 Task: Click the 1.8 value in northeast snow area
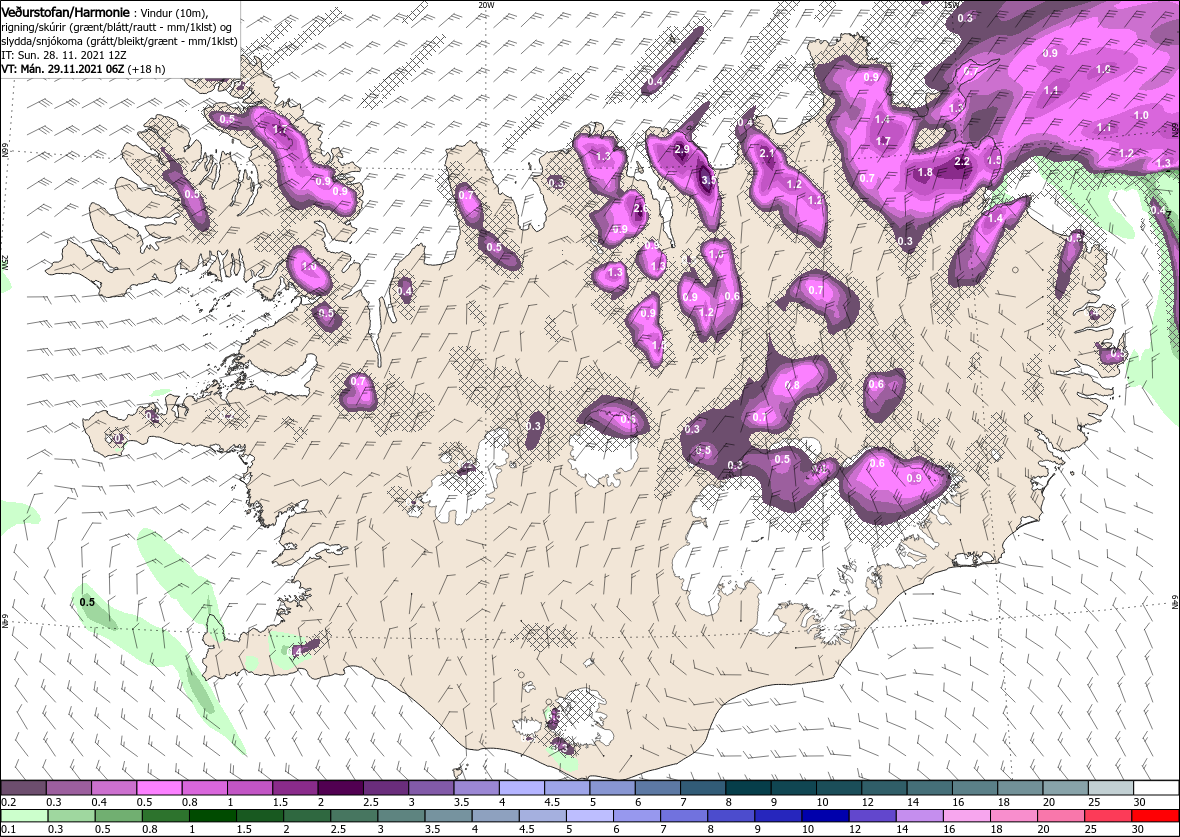pos(926,172)
